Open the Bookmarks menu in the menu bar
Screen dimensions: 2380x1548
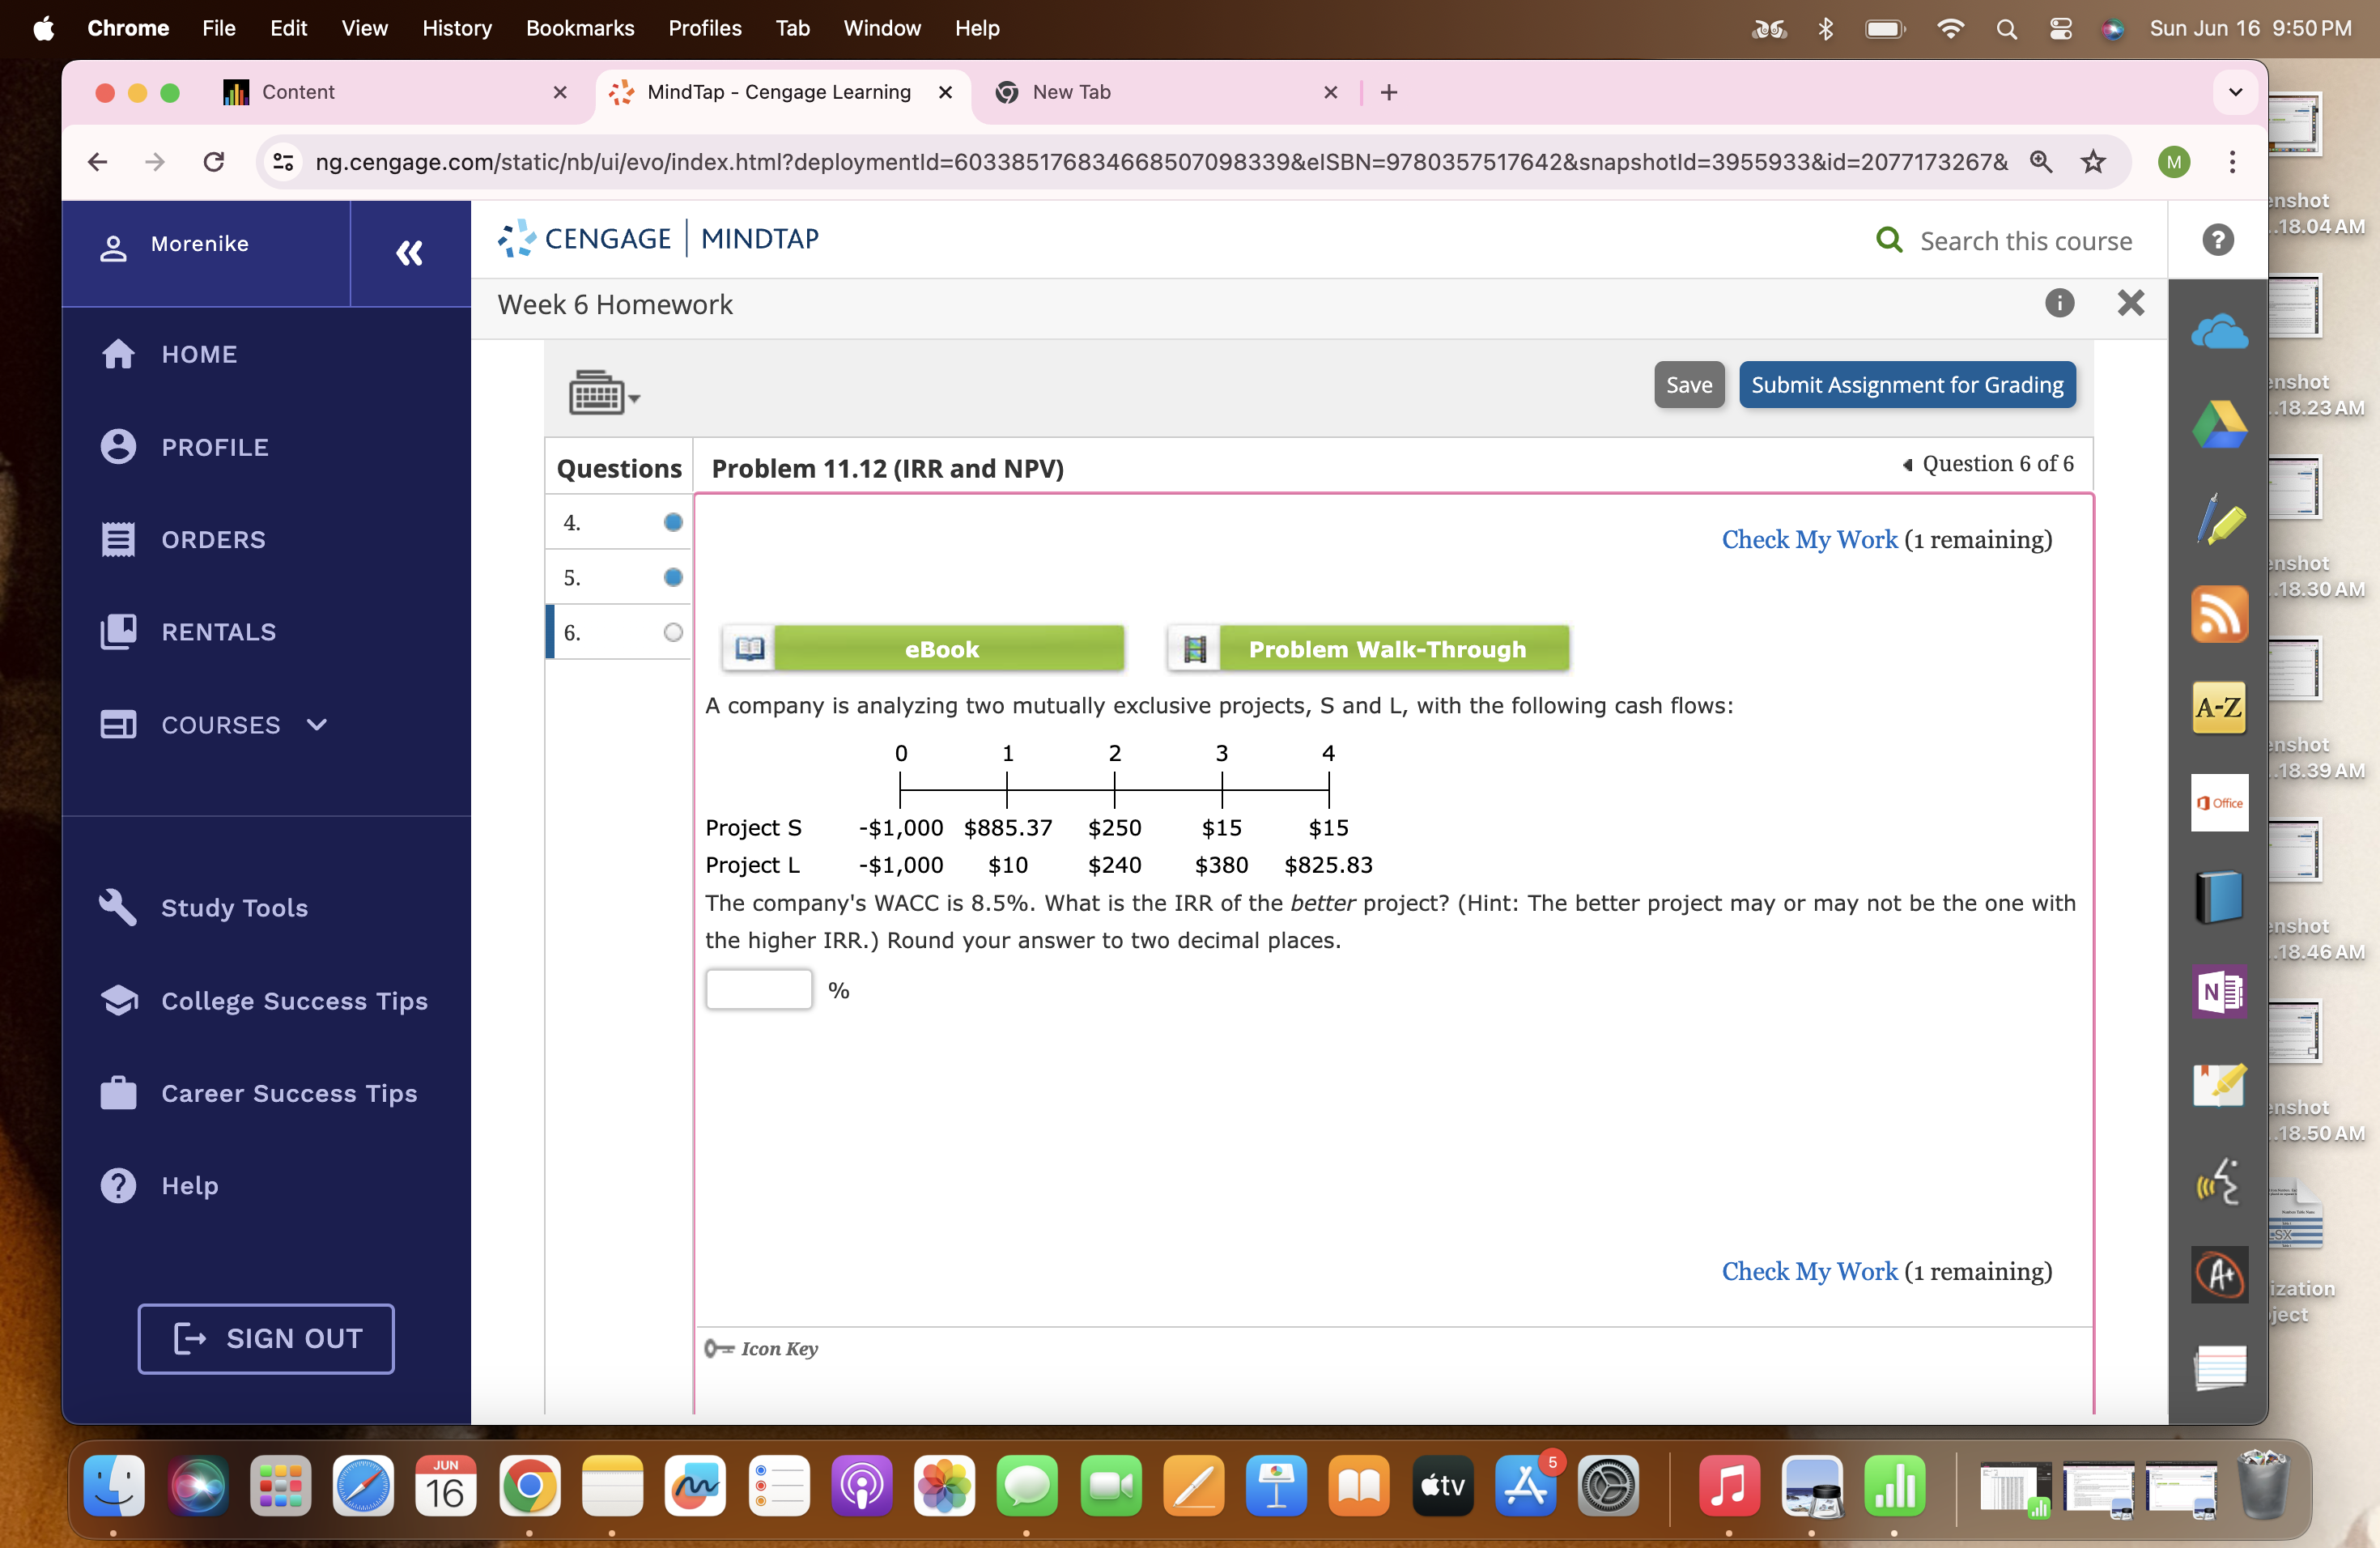pos(580,28)
